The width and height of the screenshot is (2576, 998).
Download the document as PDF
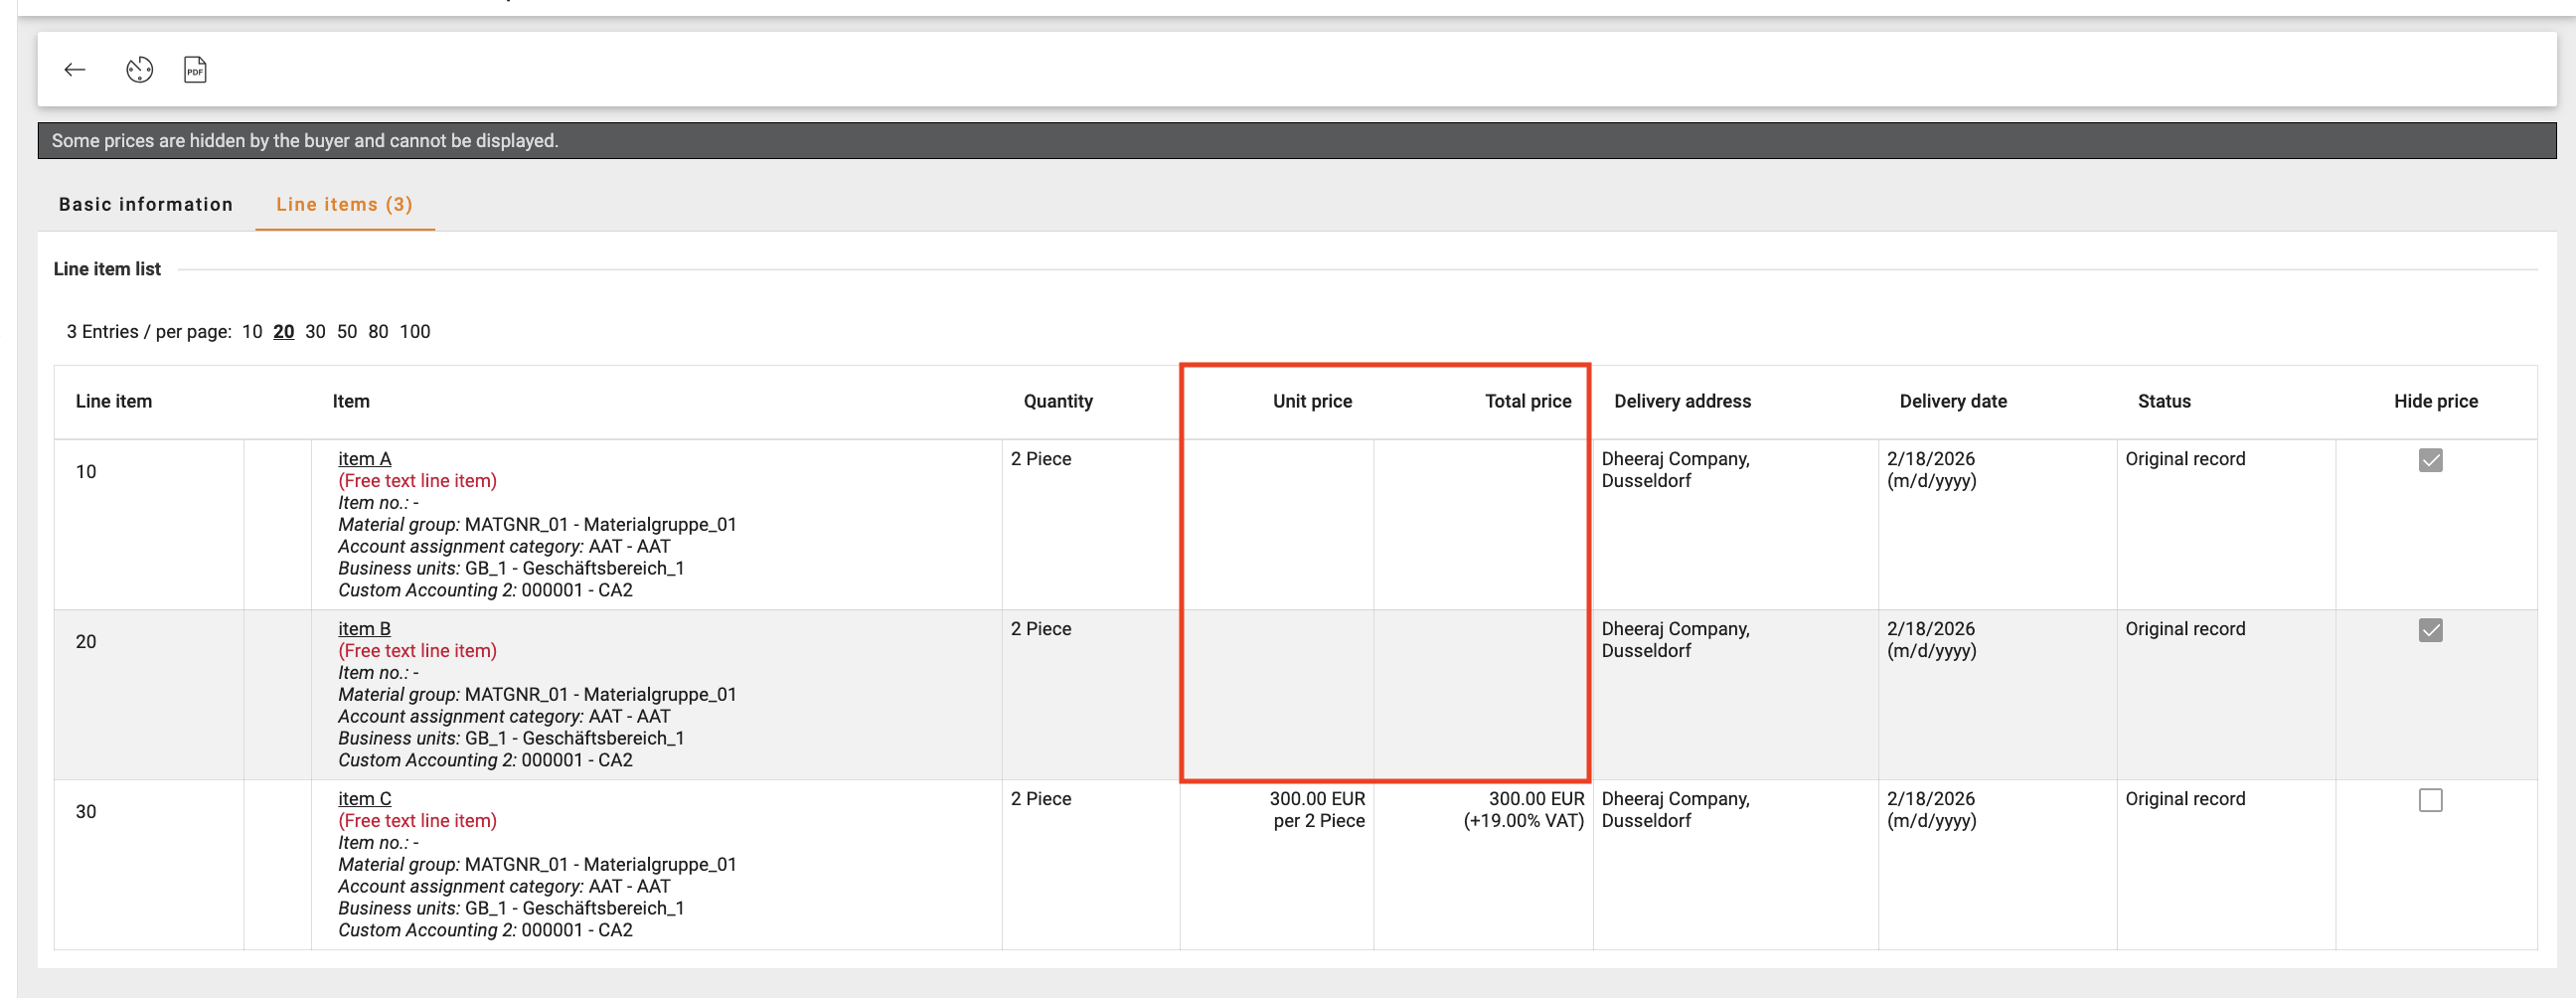point(195,69)
